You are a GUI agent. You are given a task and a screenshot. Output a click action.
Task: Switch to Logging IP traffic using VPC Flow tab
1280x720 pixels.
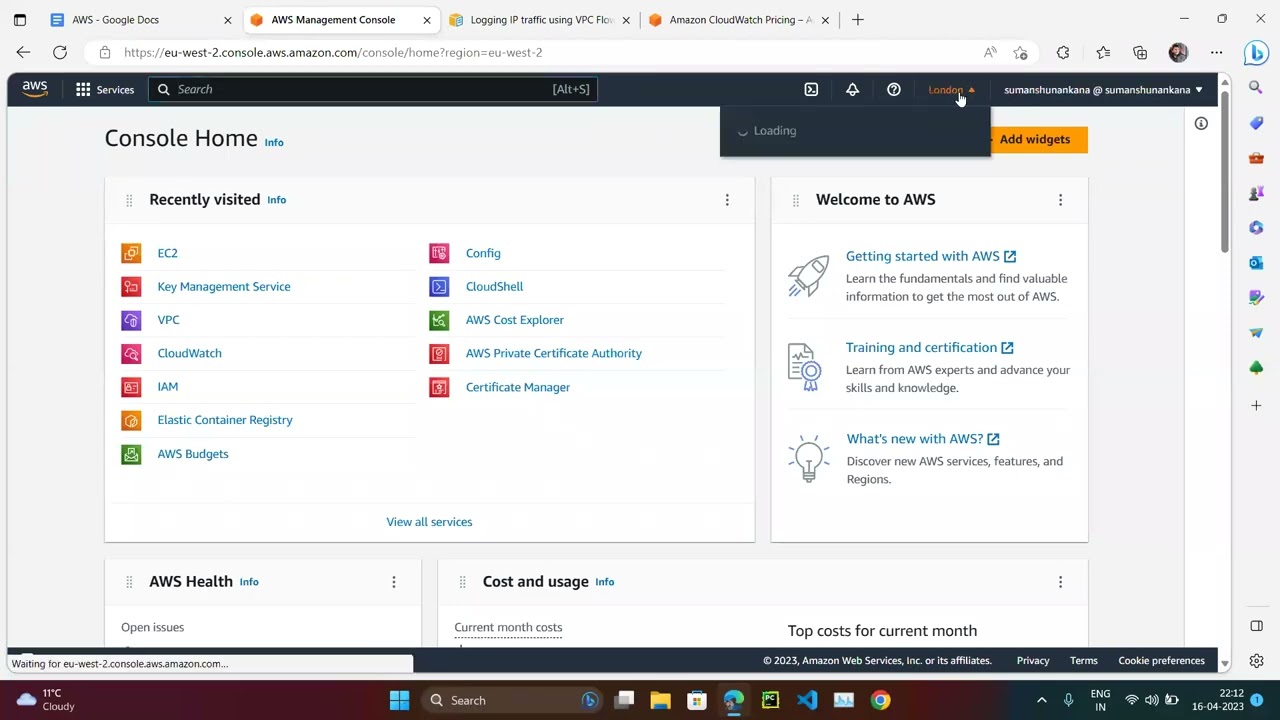click(540, 19)
